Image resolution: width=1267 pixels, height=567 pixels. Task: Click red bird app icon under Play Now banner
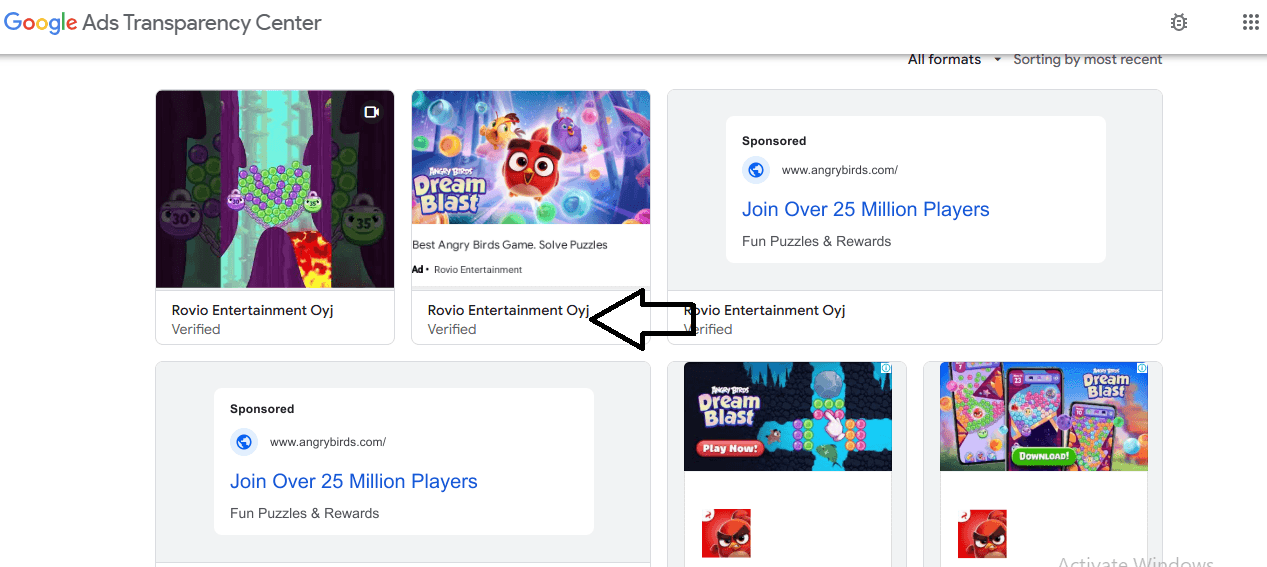pos(727,533)
